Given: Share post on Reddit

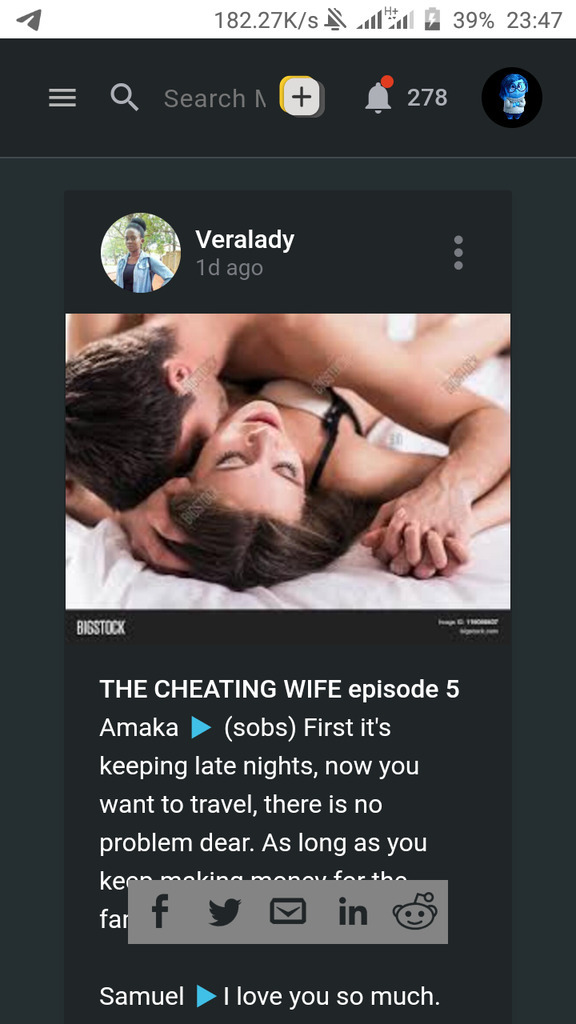Looking at the screenshot, I should point(415,911).
